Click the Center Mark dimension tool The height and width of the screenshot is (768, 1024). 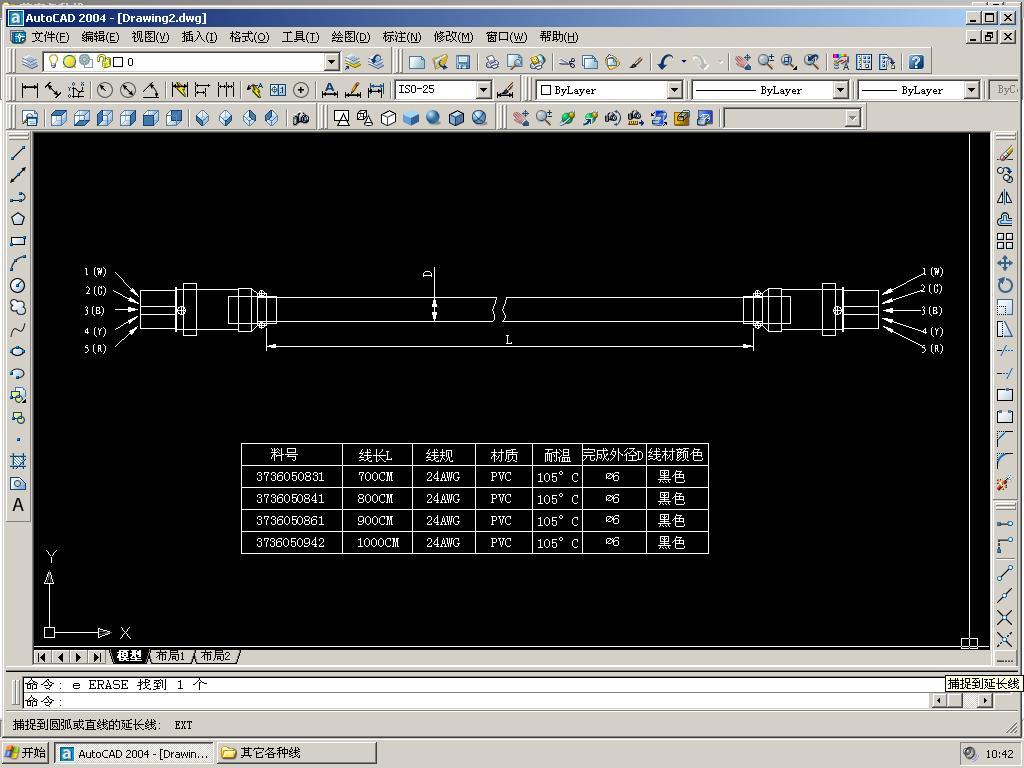[x=301, y=89]
